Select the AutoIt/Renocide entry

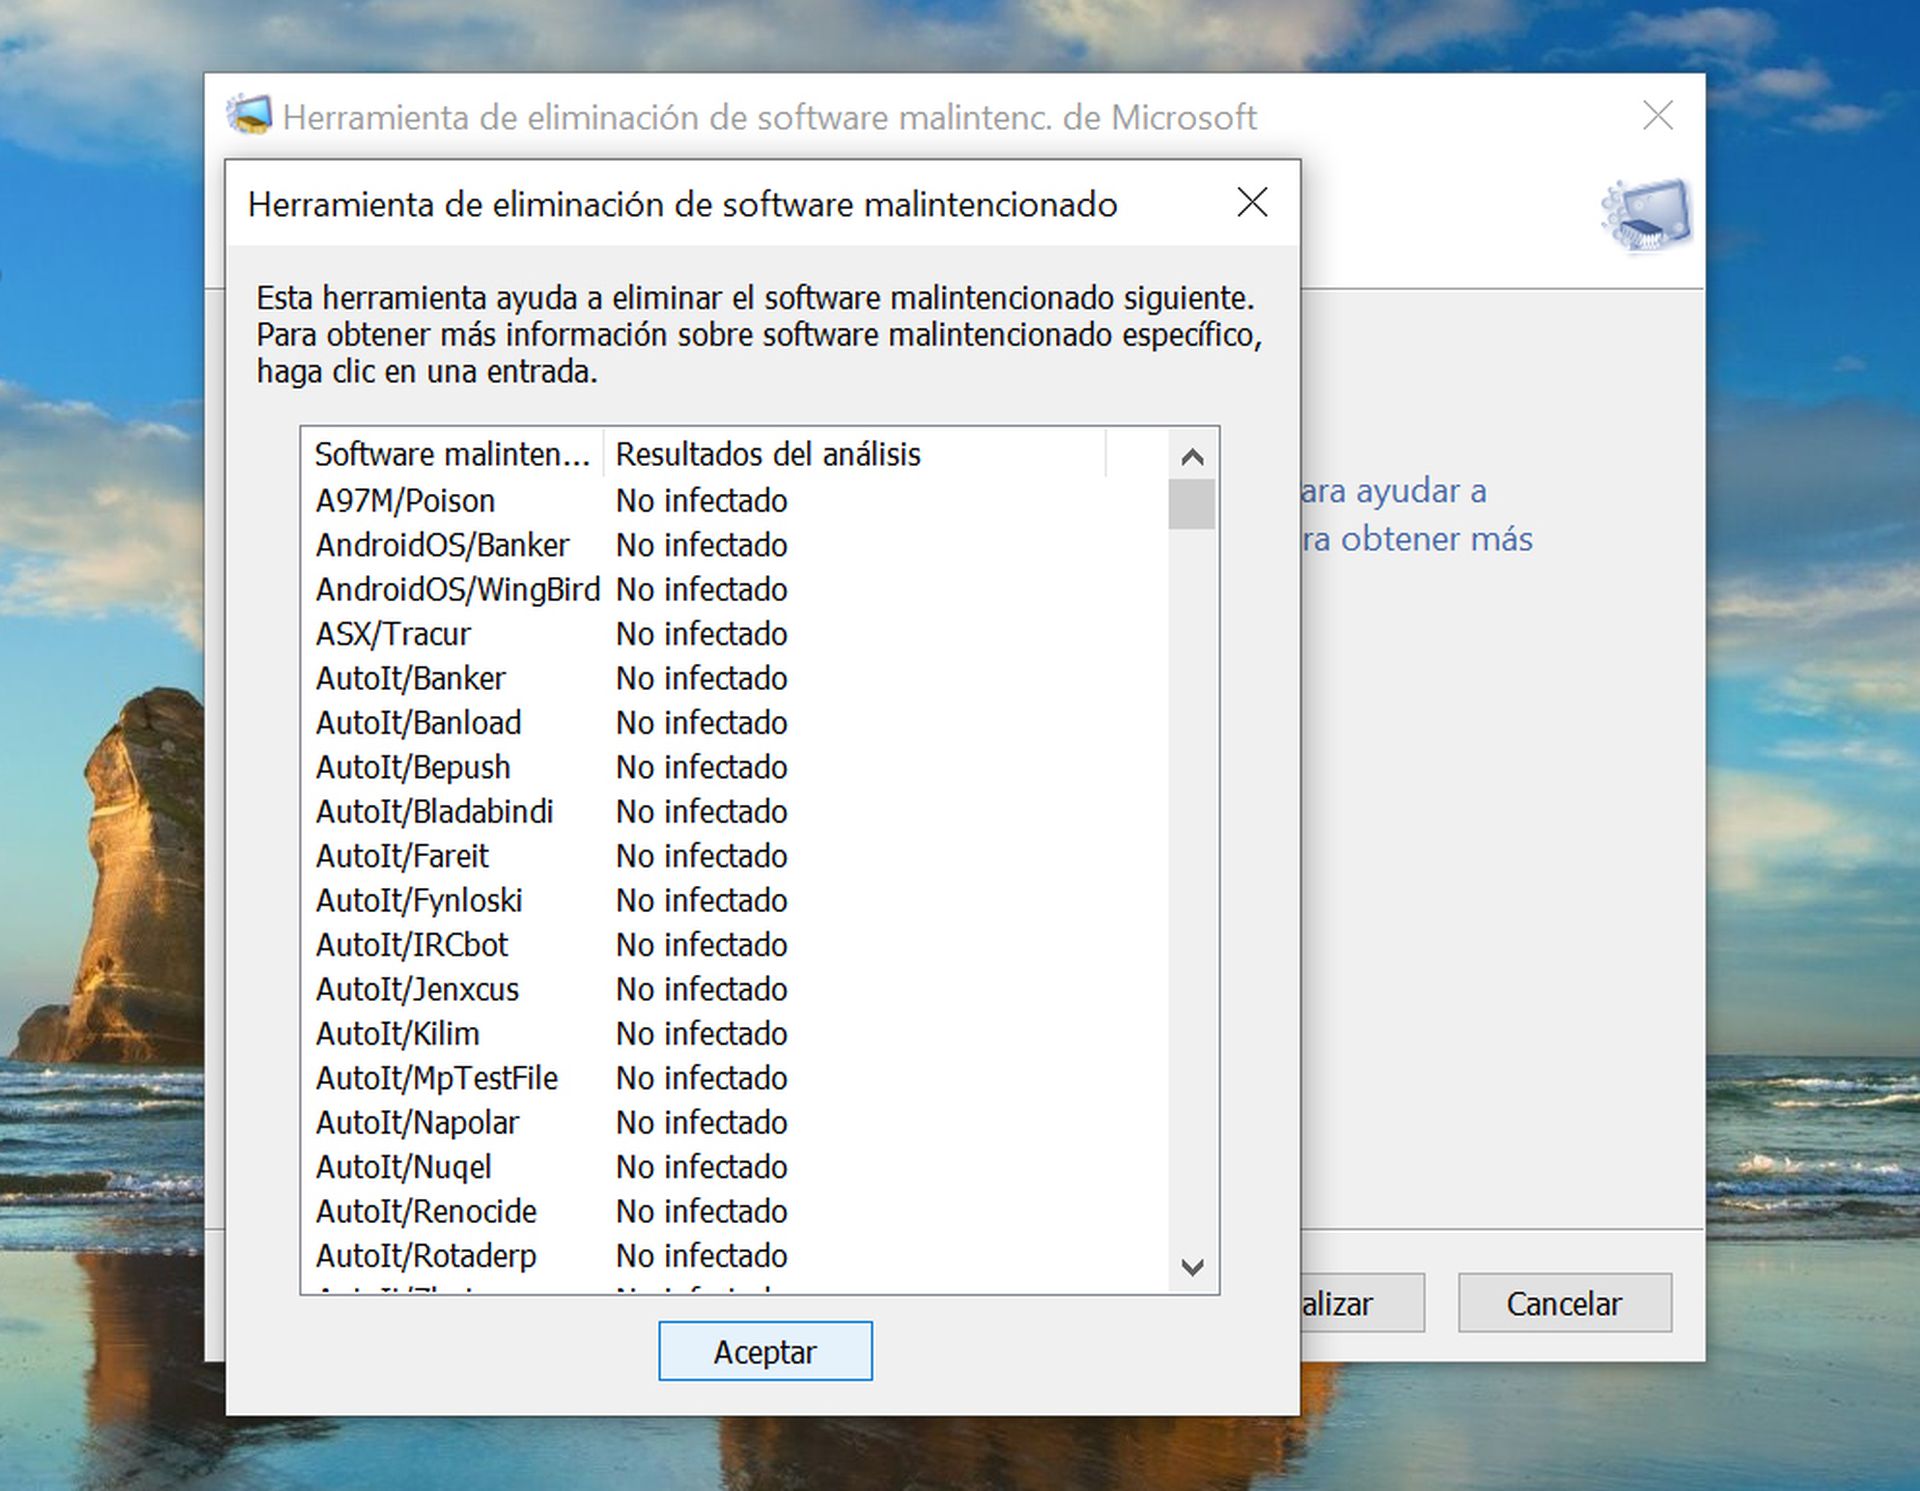tap(424, 1211)
